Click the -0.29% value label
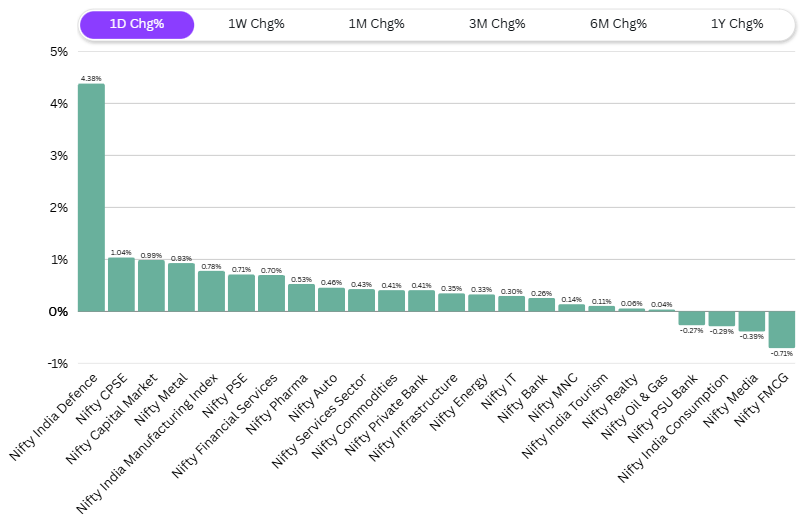Image resolution: width=806 pixels, height=527 pixels. point(722,332)
